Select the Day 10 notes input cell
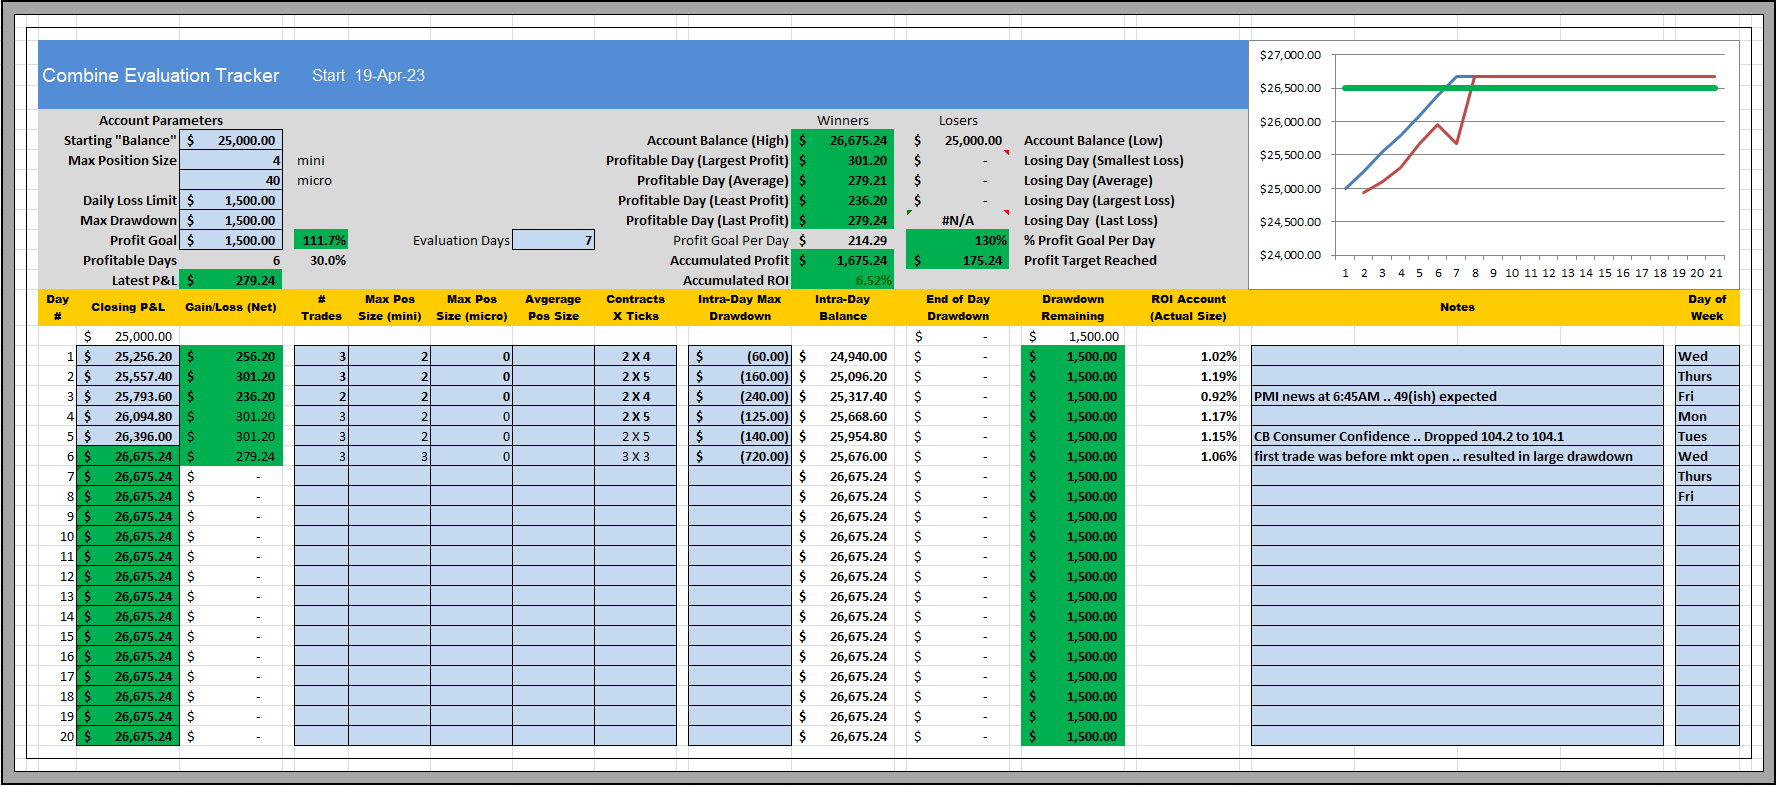This screenshot has height=786, width=1776. coord(1457,536)
